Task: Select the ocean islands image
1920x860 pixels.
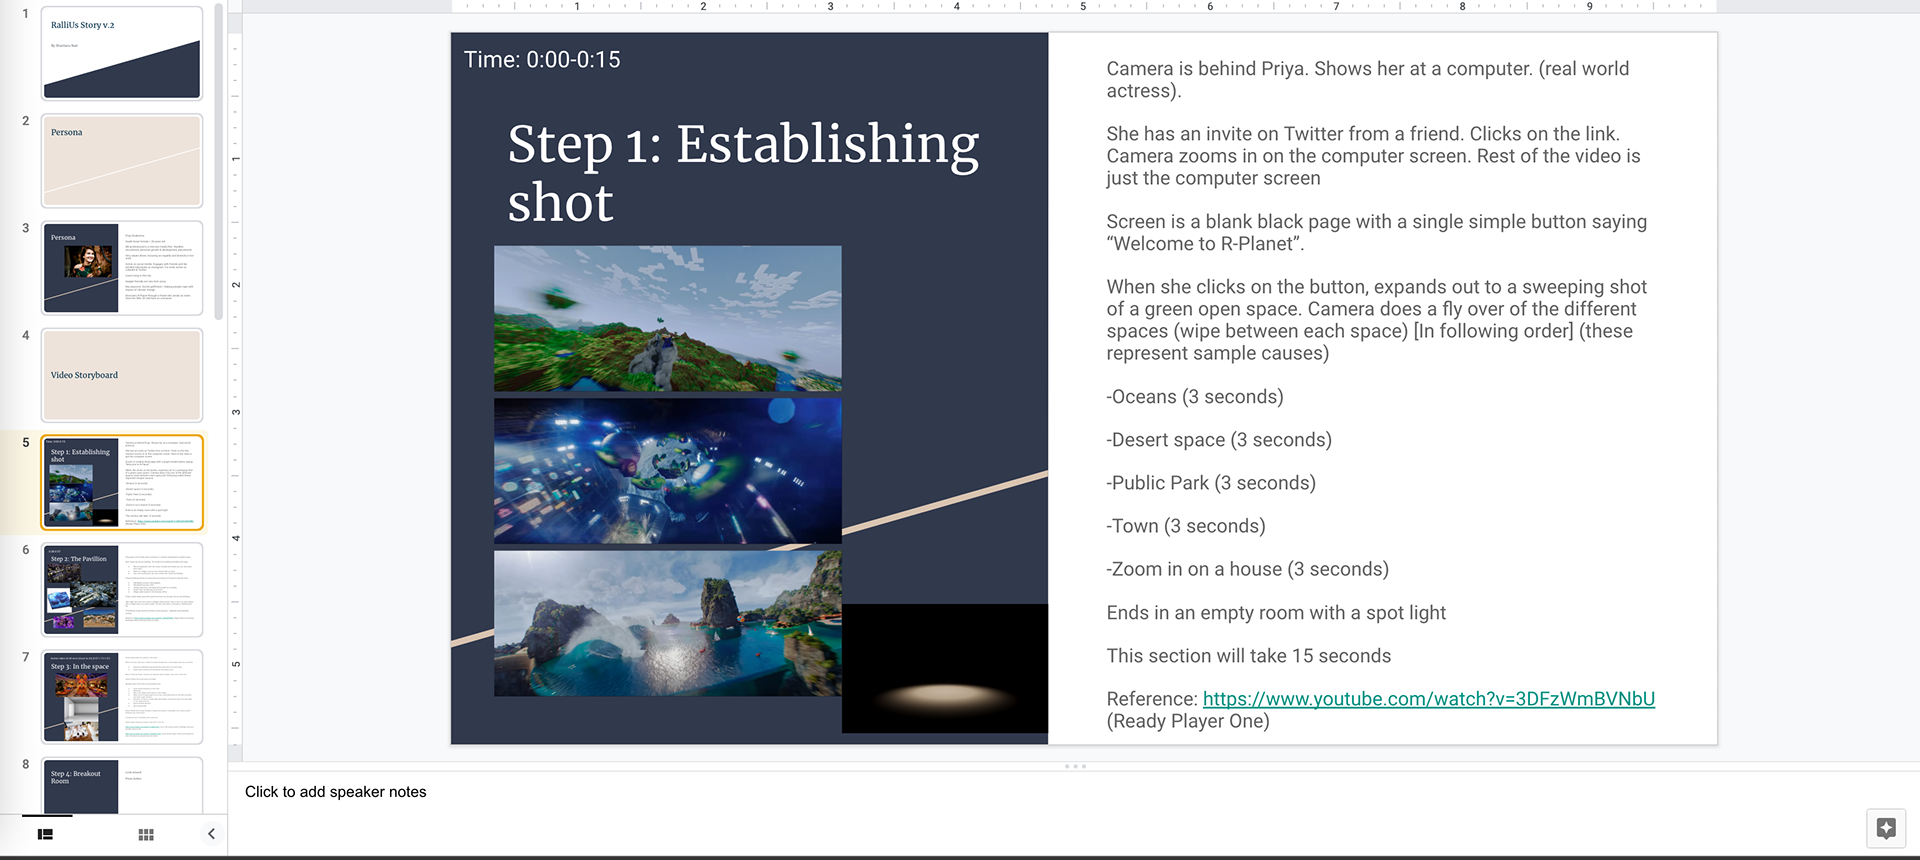Action: pos(668,623)
